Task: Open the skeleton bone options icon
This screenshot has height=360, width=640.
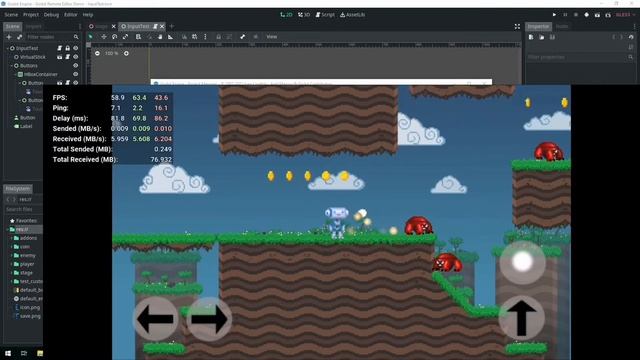Action: pos(242,37)
